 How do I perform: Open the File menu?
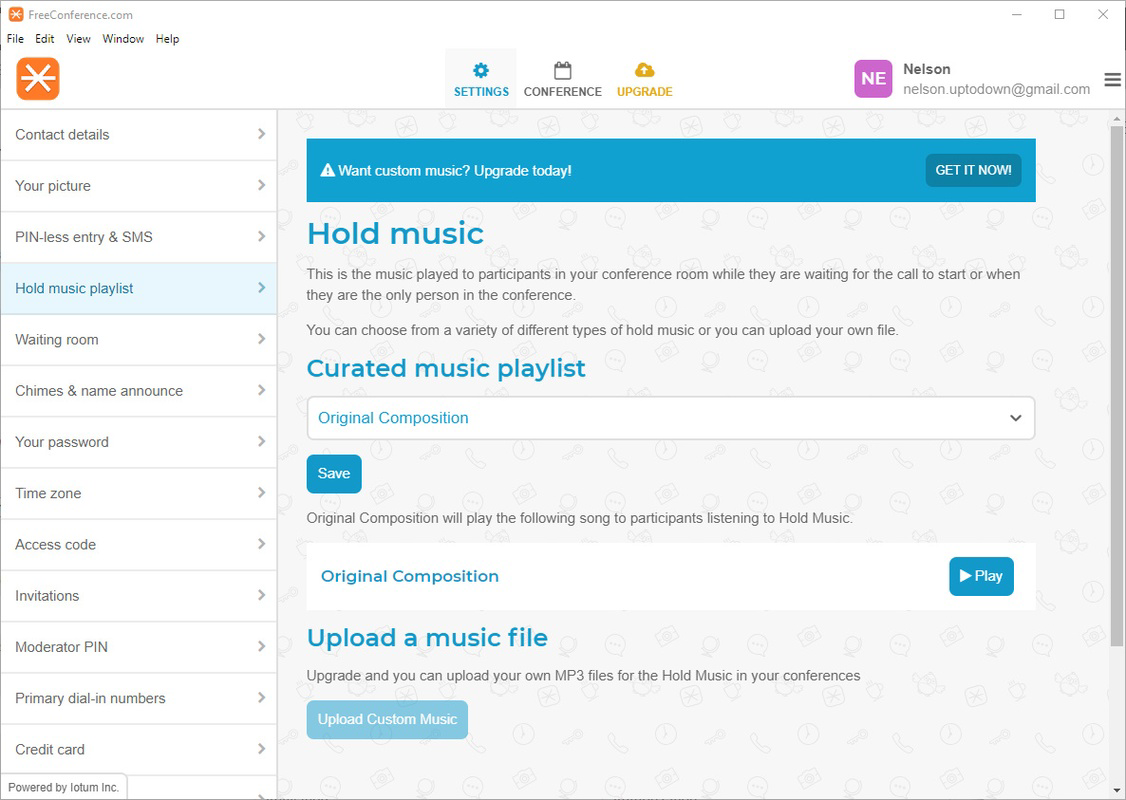click(15, 39)
